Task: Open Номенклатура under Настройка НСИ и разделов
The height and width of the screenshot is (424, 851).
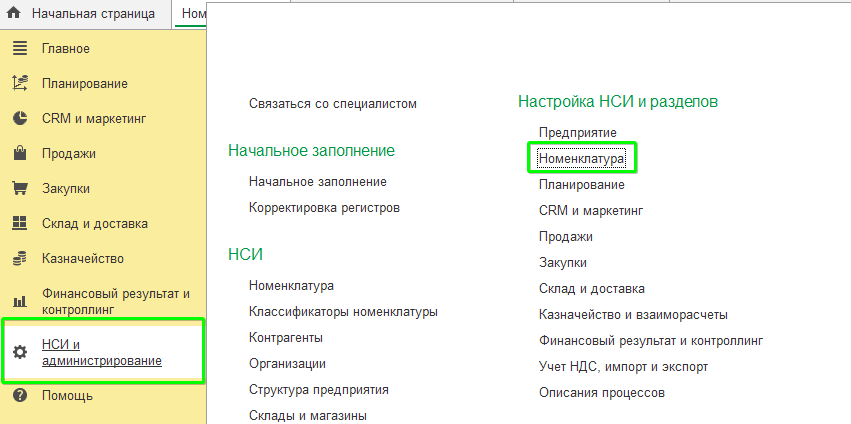Action: 581,159
